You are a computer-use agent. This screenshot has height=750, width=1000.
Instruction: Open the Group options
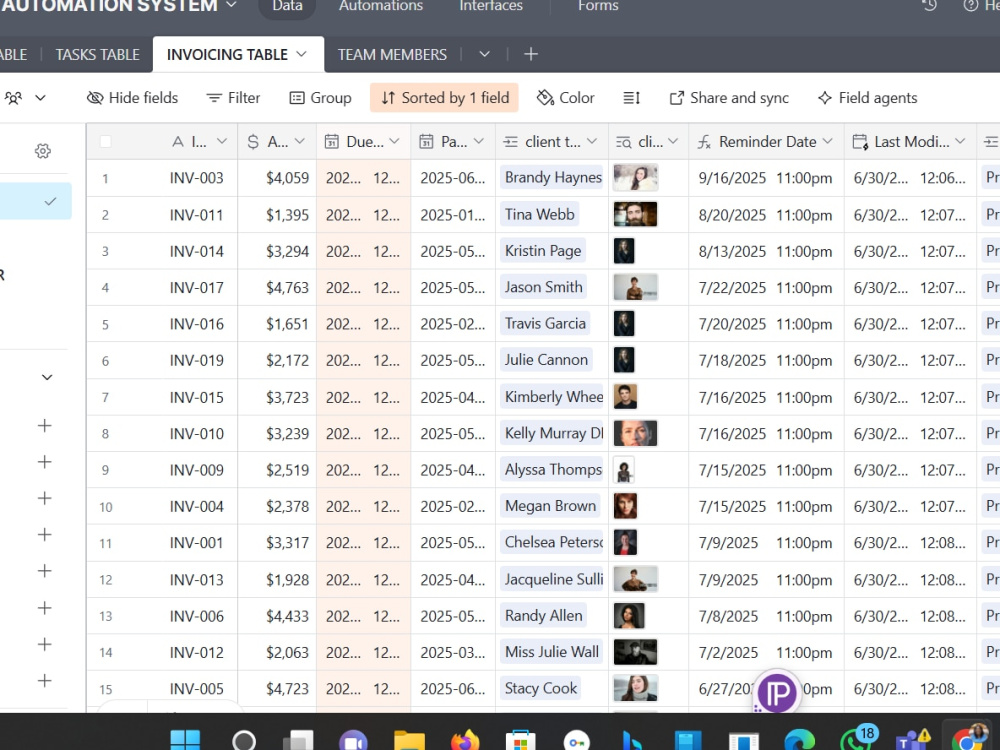click(320, 98)
